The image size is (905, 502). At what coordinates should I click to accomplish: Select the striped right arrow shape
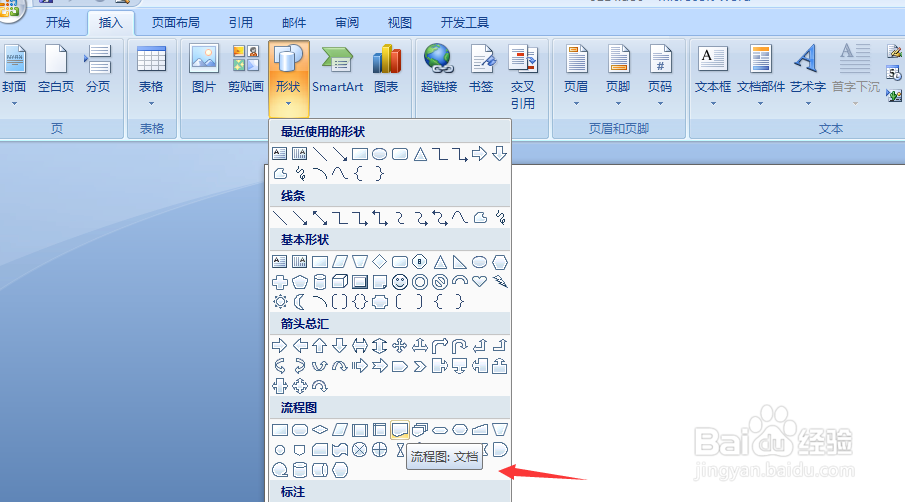pos(360,366)
